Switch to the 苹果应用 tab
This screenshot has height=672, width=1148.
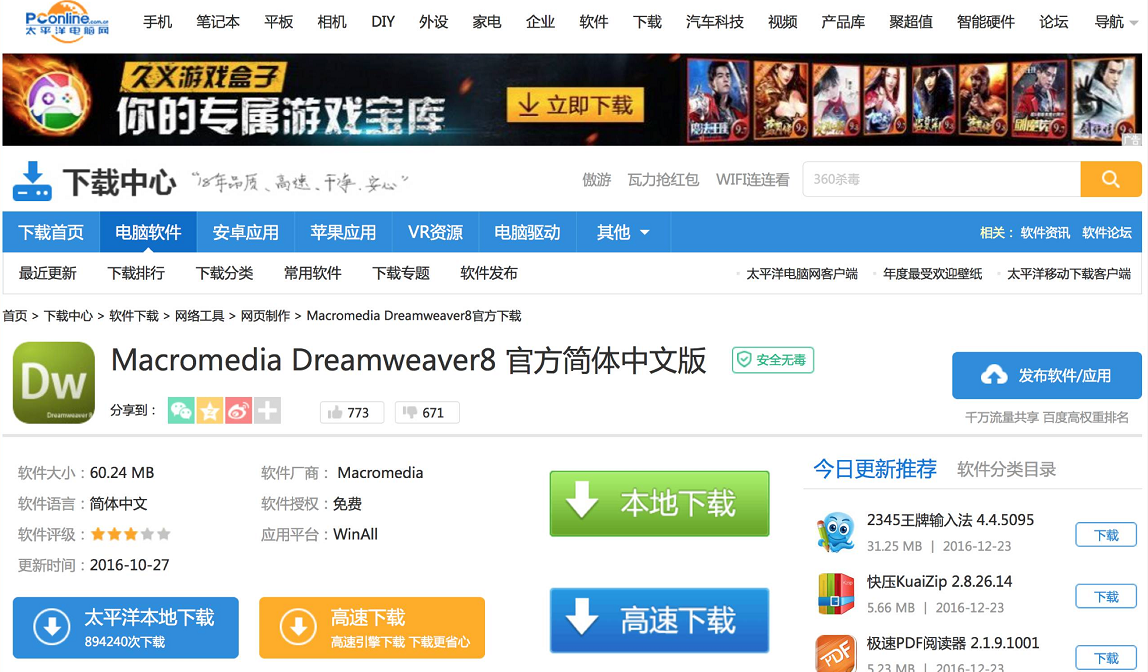coord(343,233)
